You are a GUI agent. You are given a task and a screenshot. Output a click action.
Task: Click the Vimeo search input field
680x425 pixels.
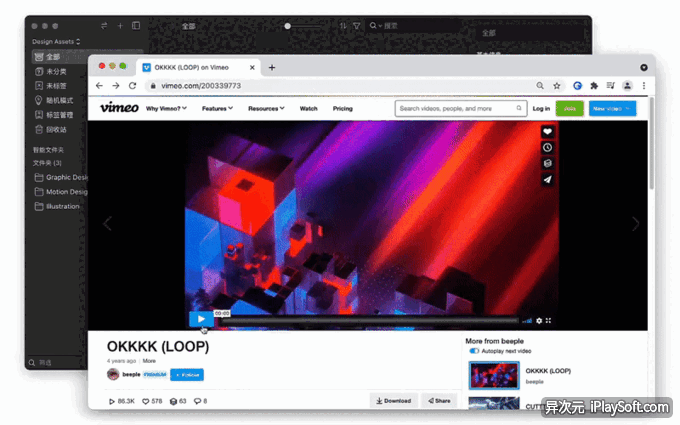point(461,108)
